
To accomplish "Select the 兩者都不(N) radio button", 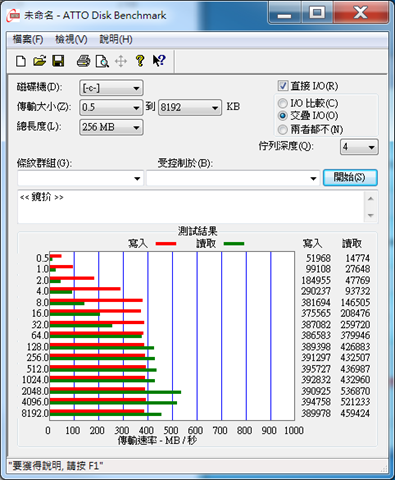I will tap(282, 129).
